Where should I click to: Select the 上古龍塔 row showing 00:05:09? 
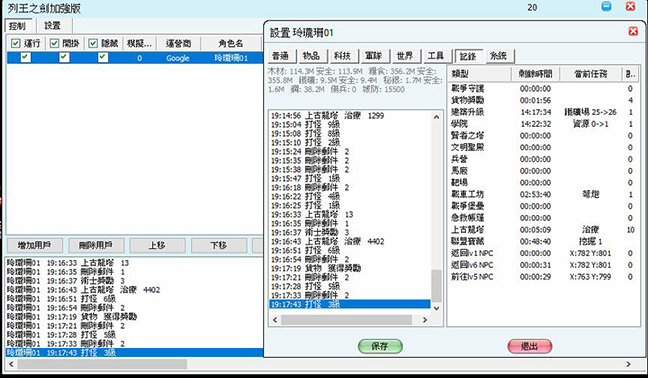click(543, 230)
